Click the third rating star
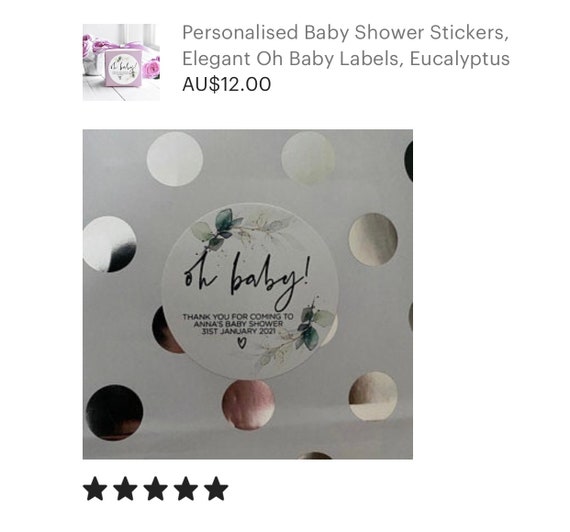570x532 pixels. [156, 489]
